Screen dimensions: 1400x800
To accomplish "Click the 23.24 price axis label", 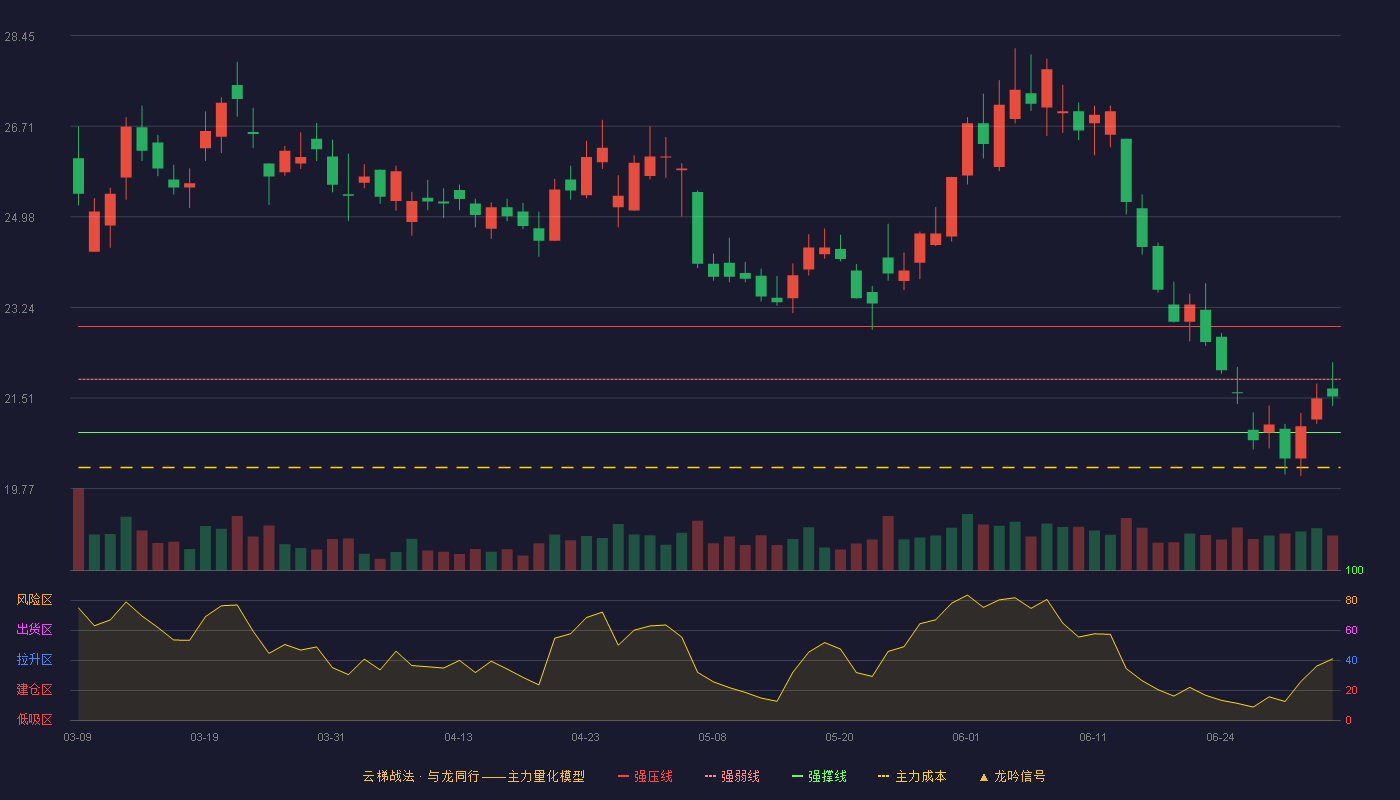I will (19, 309).
